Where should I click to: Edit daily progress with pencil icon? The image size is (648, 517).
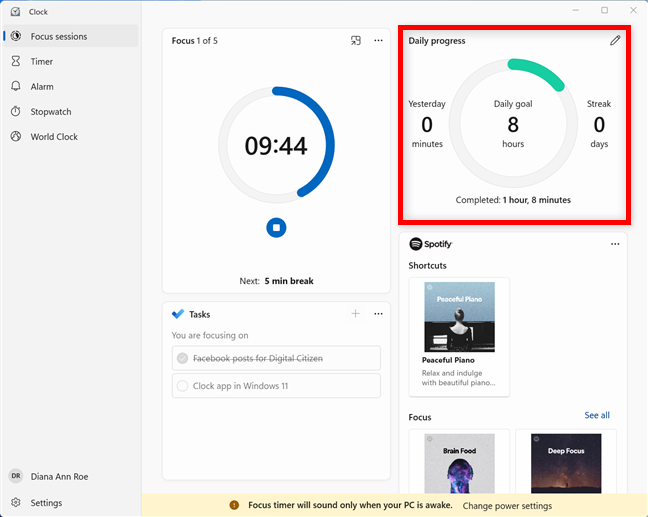coord(615,41)
